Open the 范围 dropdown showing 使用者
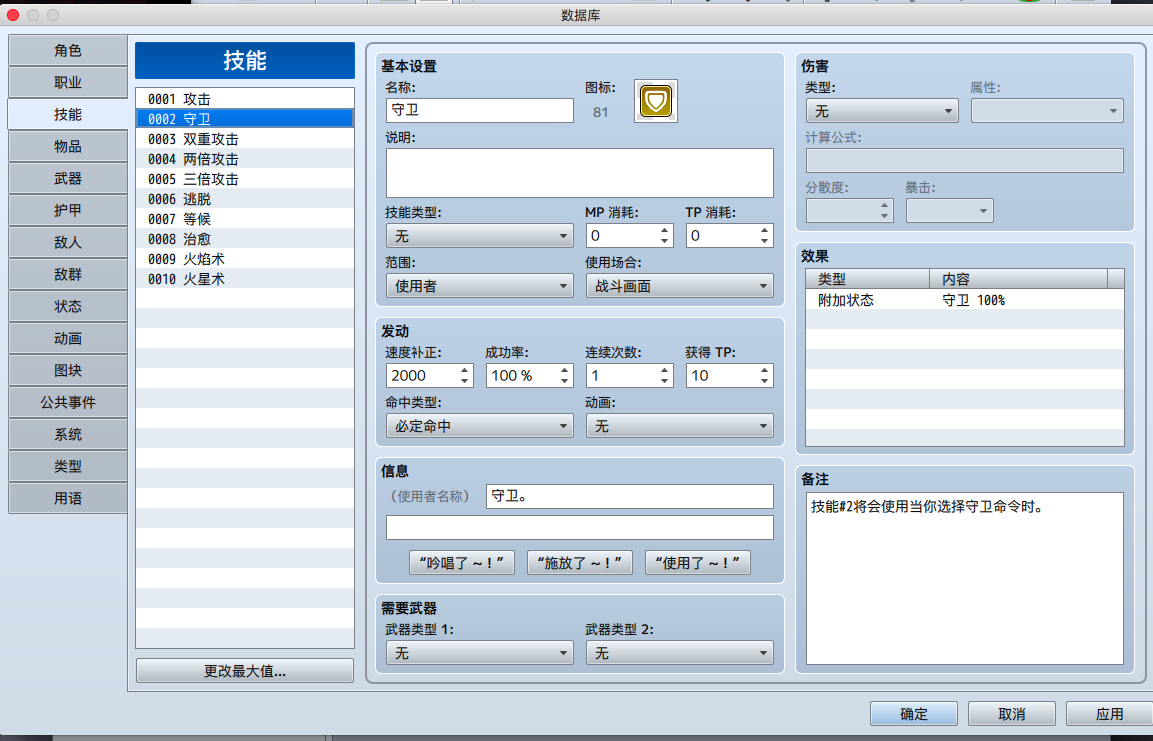Image resolution: width=1153 pixels, height=741 pixels. click(x=479, y=286)
